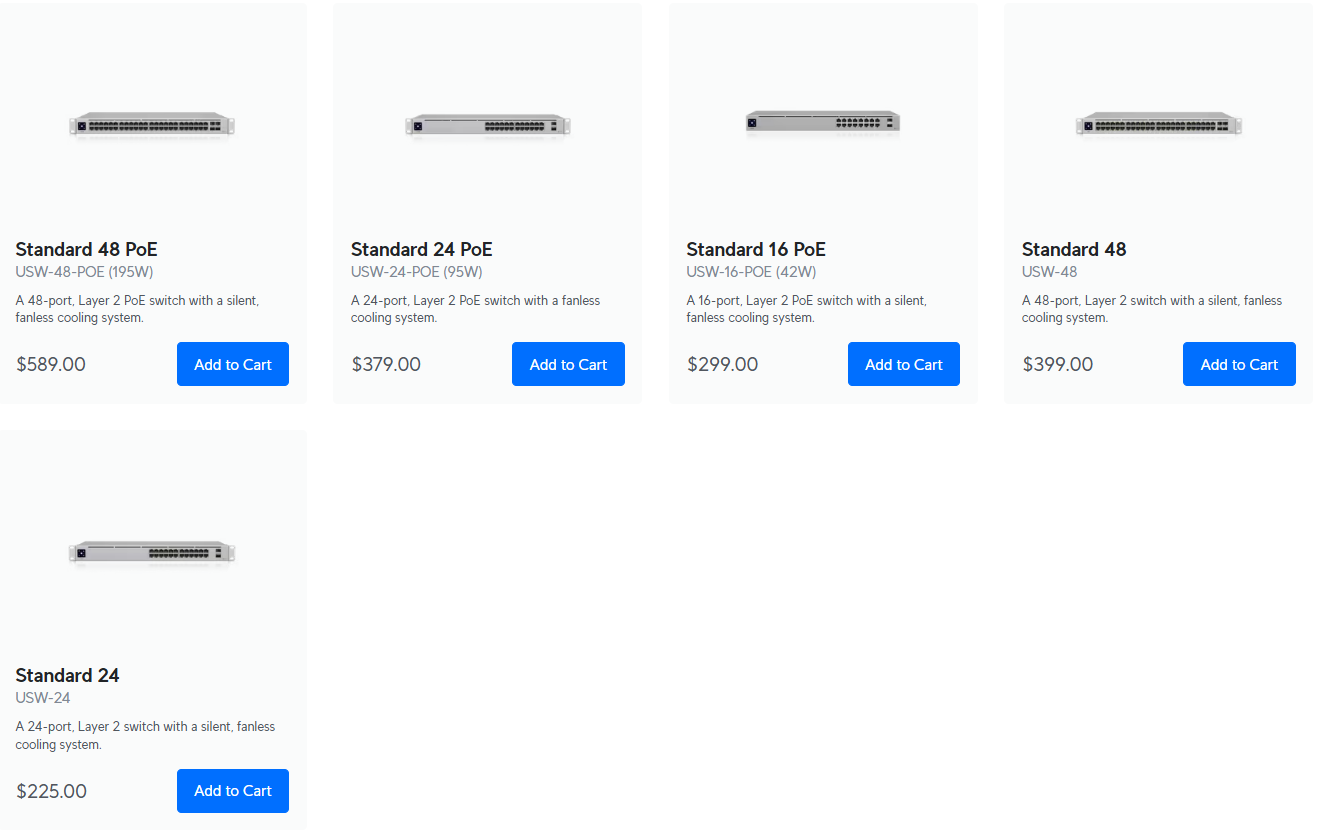
Task: Select the USW-16-POE (42W) model text
Action: coord(752,272)
